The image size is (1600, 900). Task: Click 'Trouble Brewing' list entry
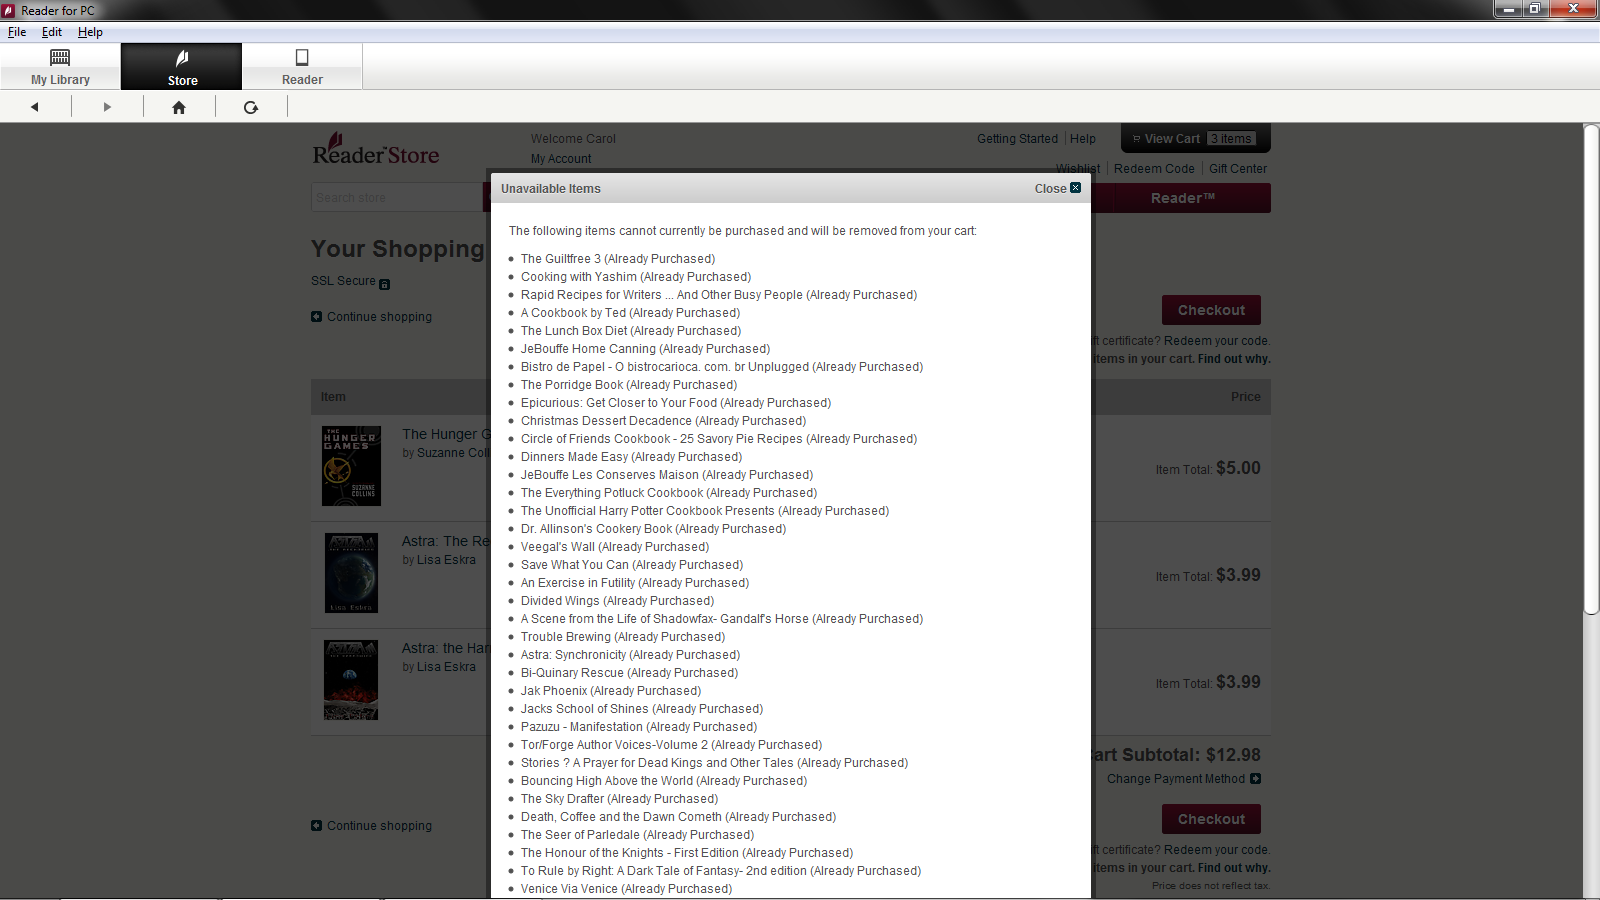pos(623,637)
